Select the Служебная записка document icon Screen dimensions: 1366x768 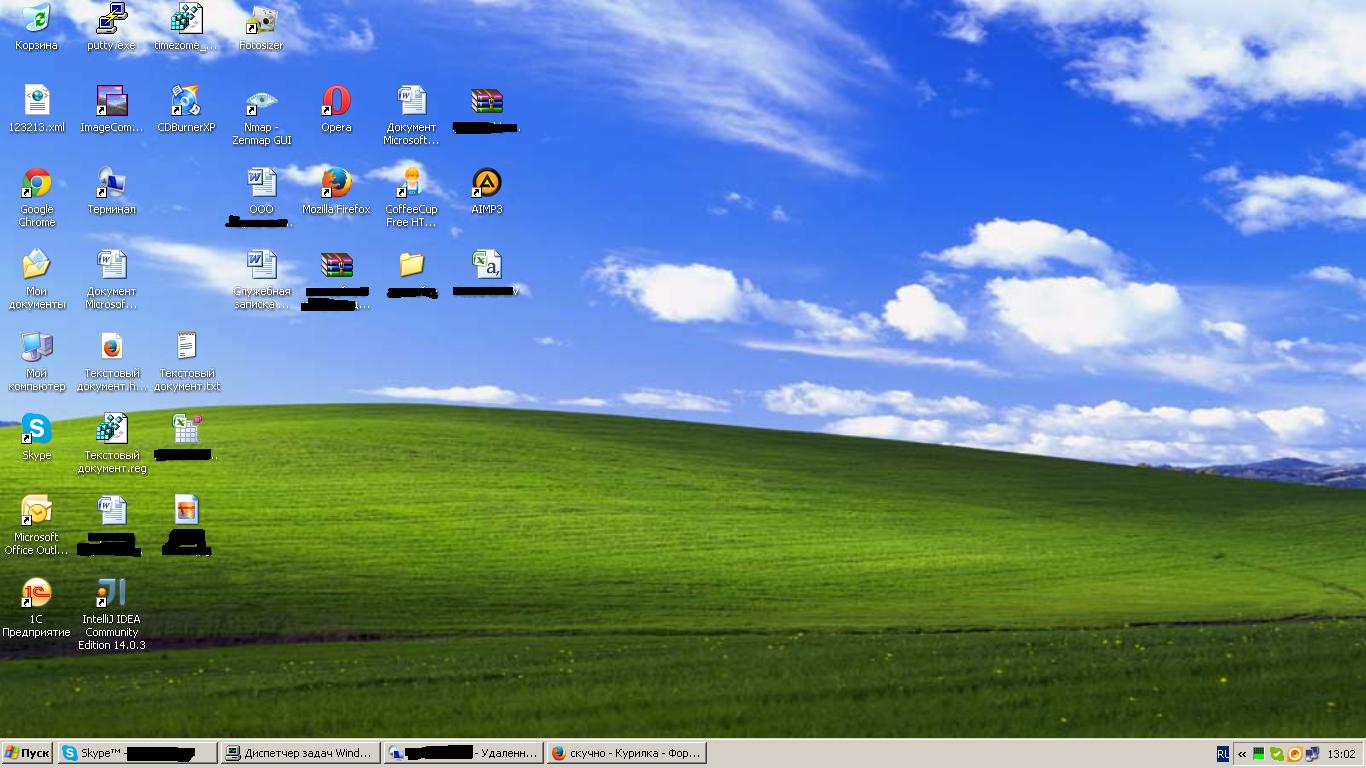(x=261, y=264)
